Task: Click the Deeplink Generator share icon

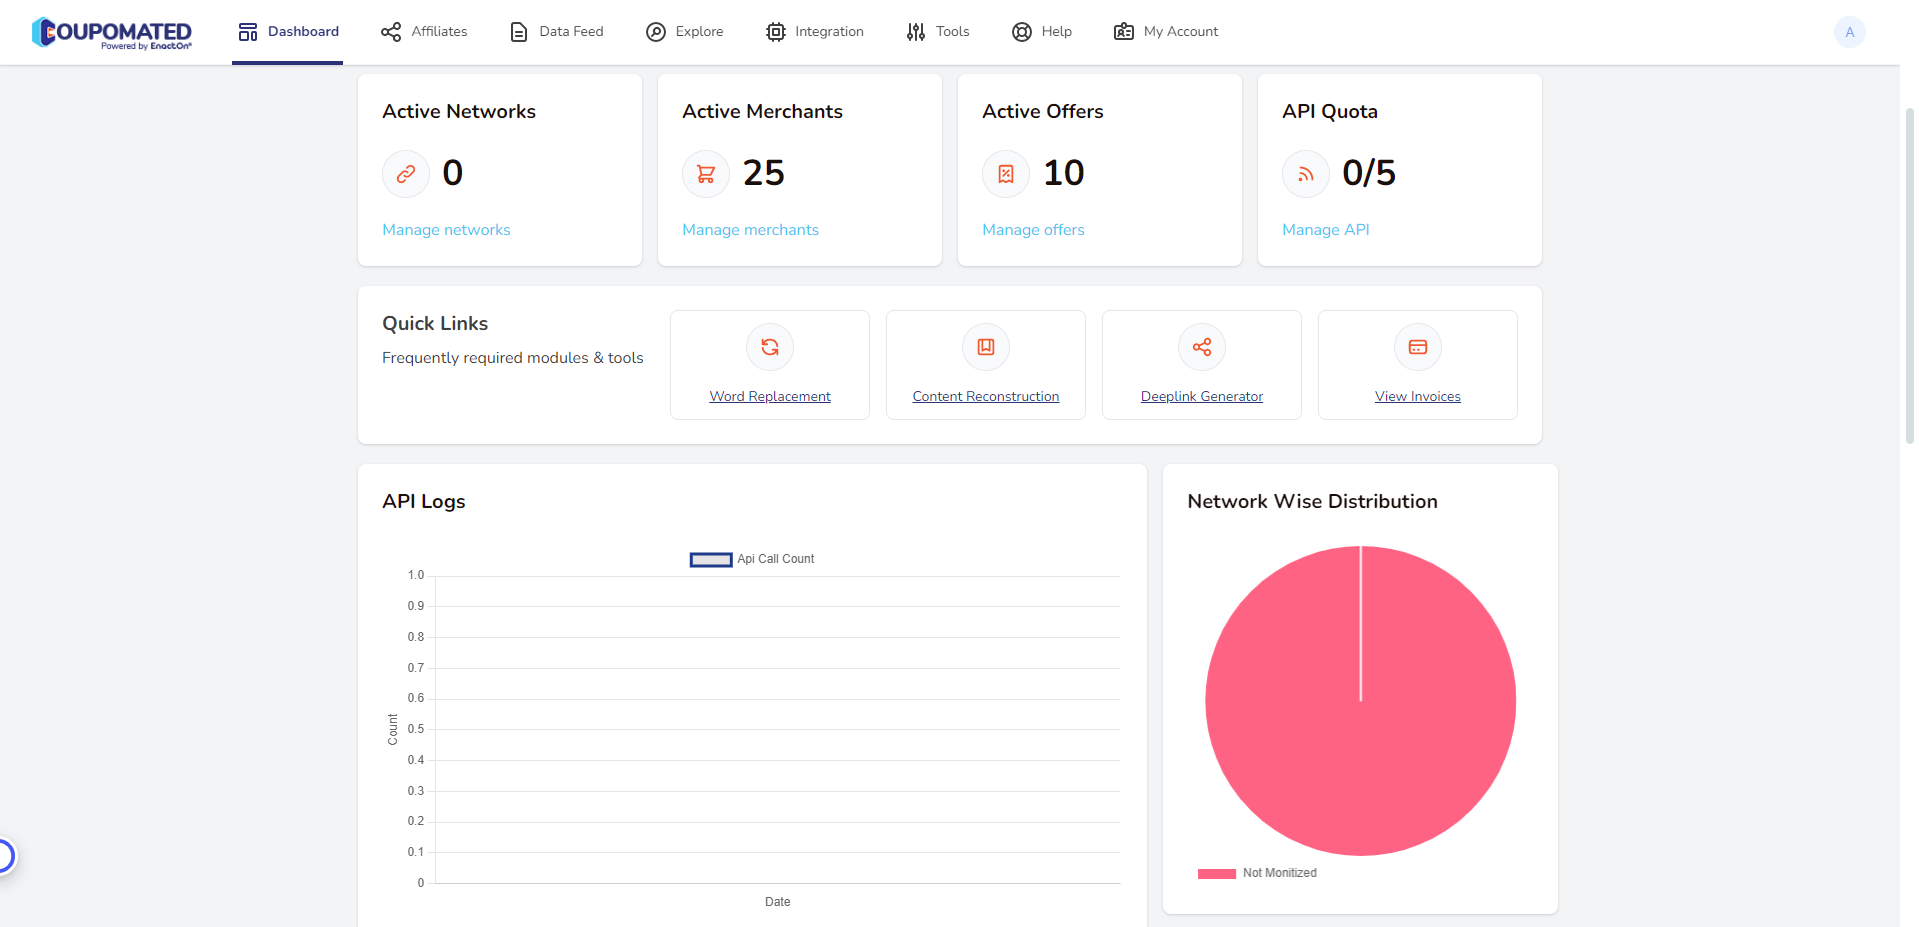Action: (1201, 347)
